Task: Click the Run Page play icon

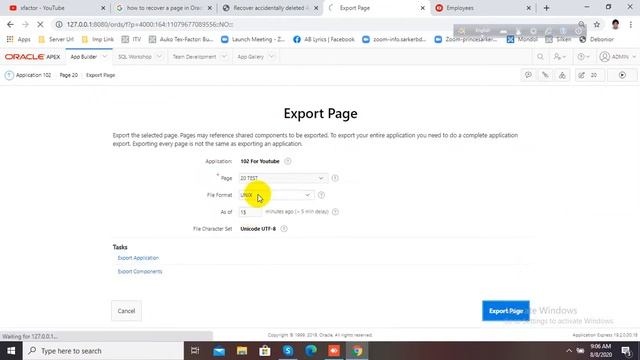Action: (x=622, y=75)
